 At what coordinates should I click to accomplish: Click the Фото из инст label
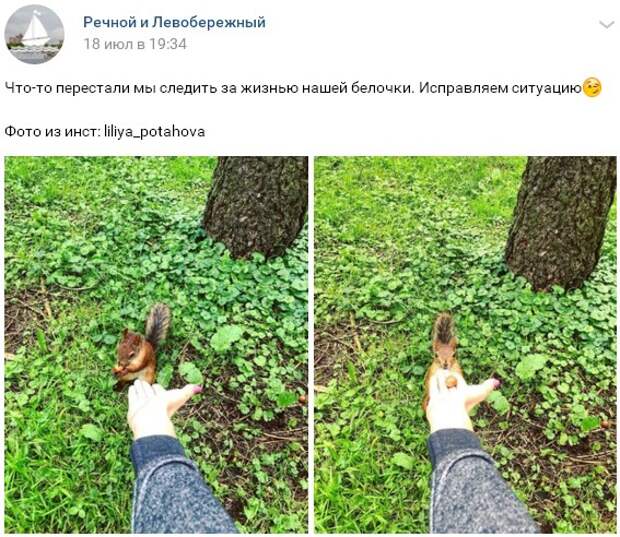[53, 131]
